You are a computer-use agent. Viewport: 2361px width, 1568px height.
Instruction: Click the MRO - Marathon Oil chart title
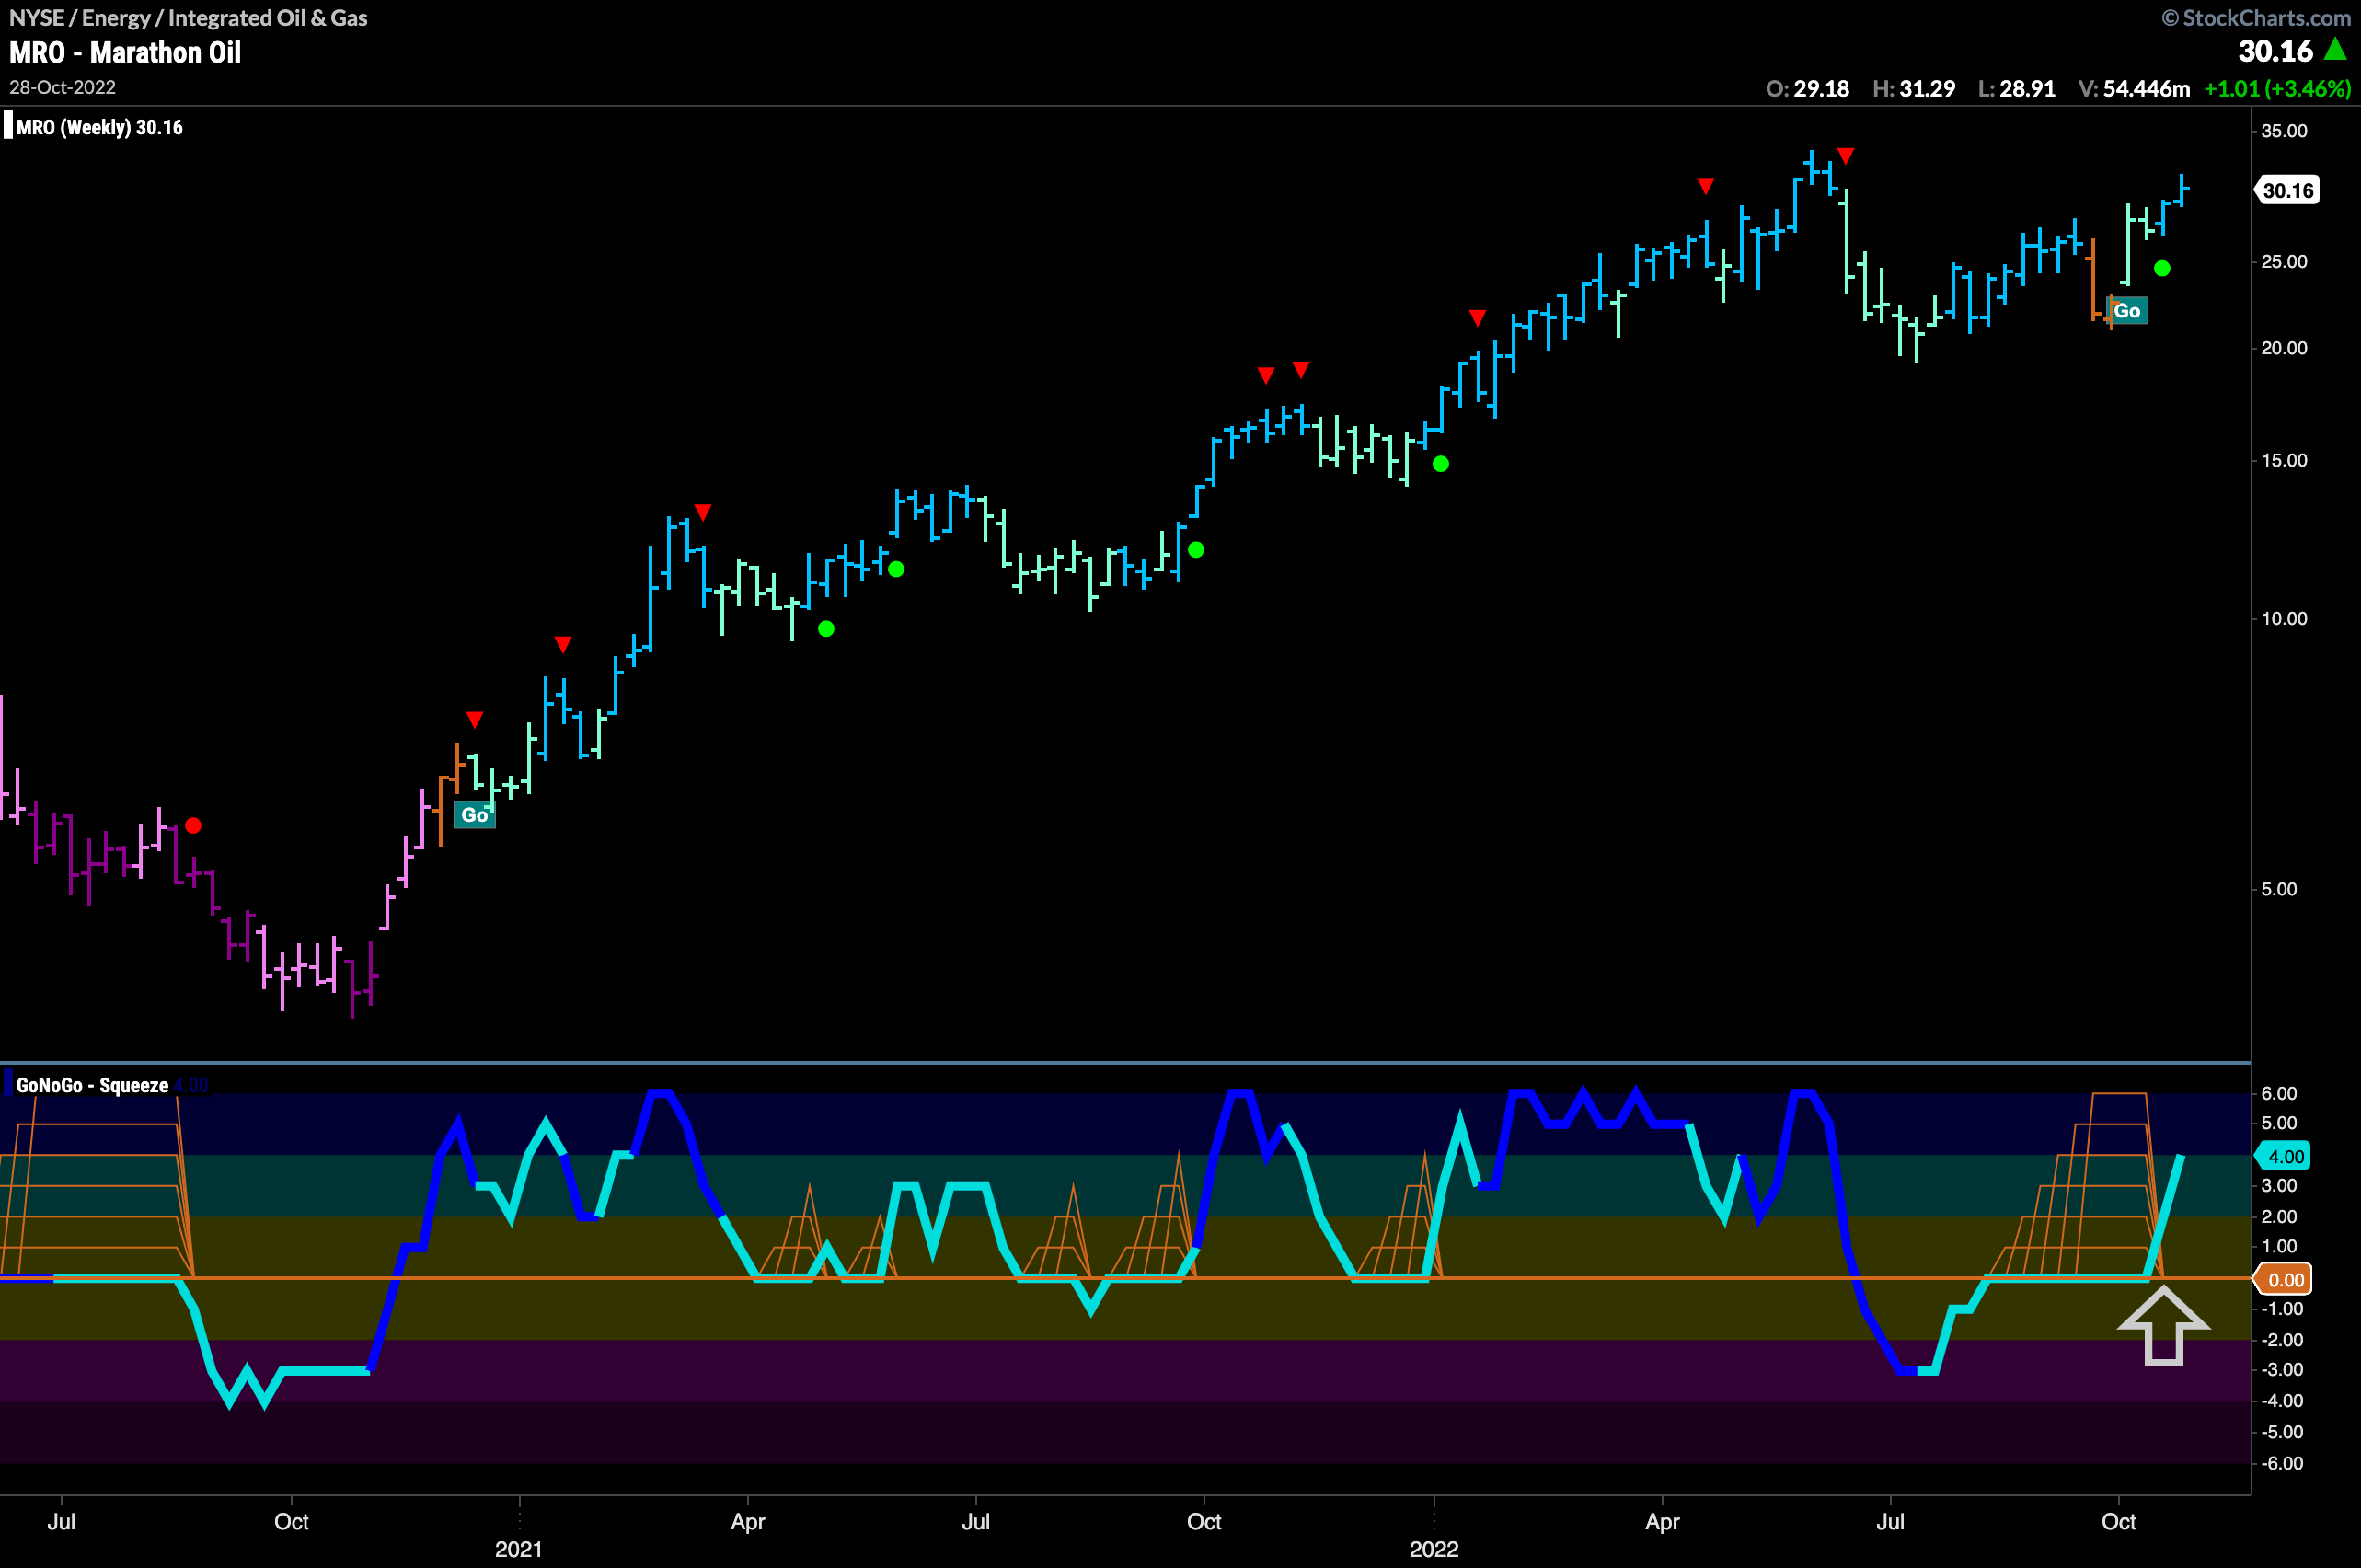tap(125, 52)
